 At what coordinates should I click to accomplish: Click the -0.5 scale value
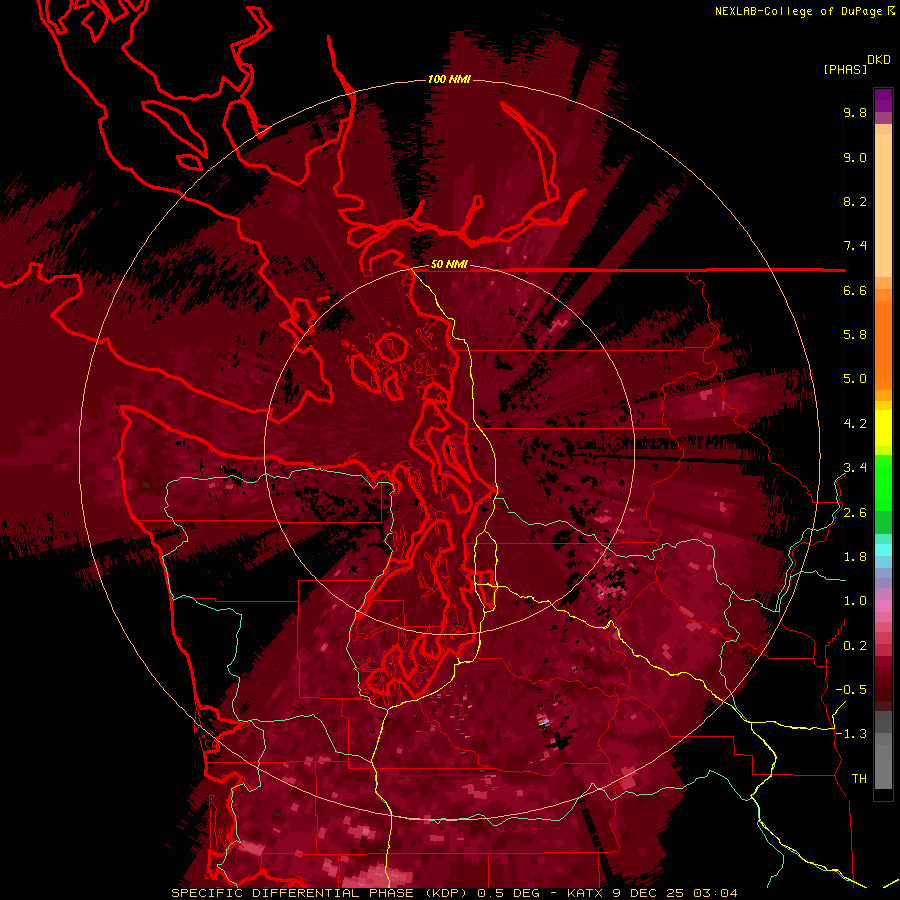[851, 690]
